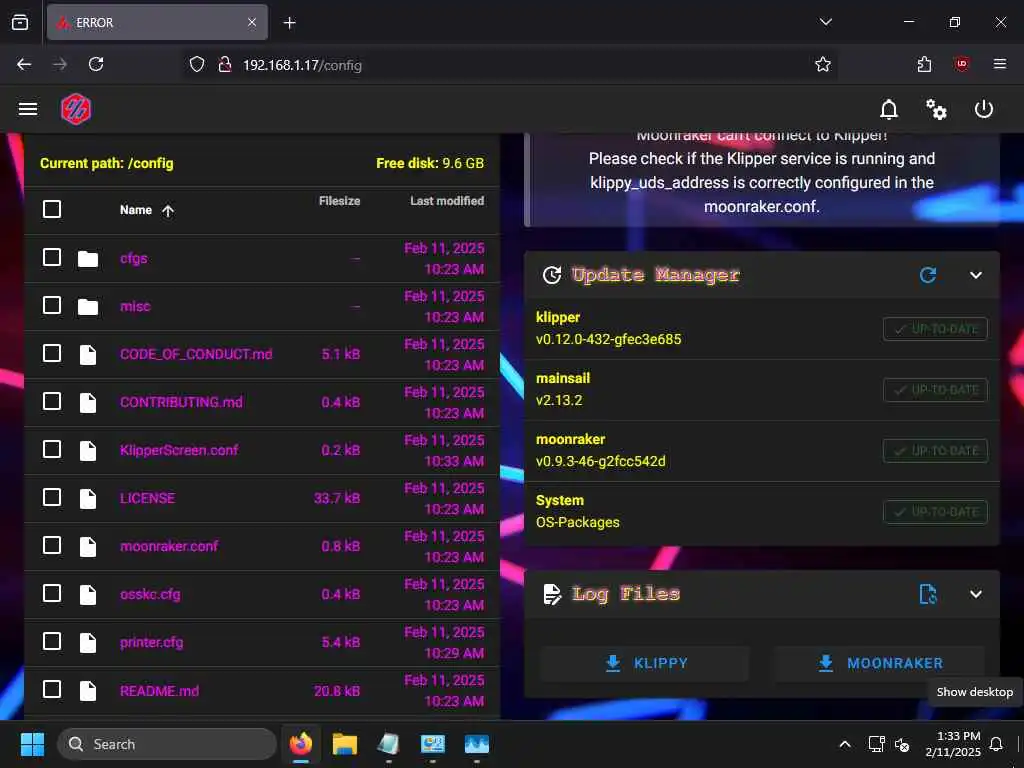This screenshot has height=768, width=1024.
Task: Click the osskc.cfg file name
Action: [150, 594]
